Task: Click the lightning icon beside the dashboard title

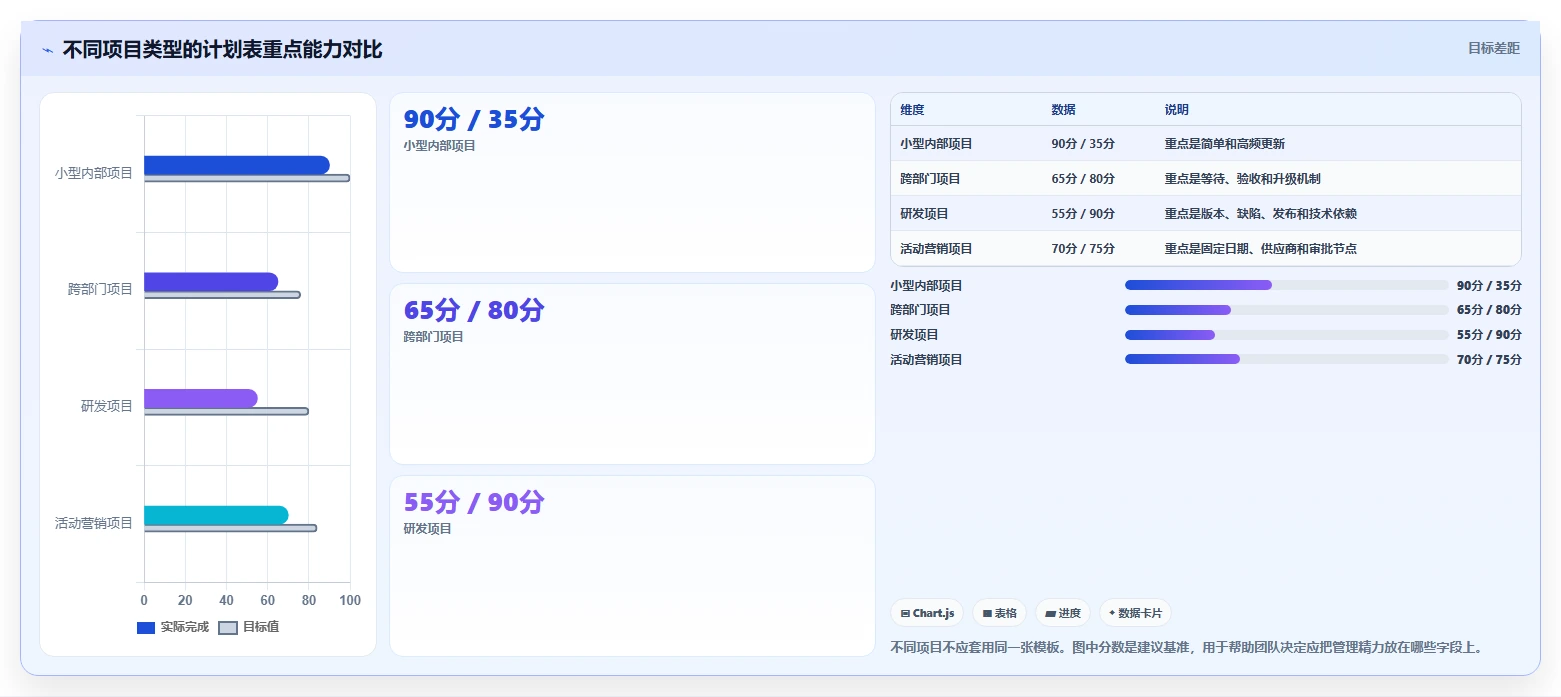Action: (47, 50)
